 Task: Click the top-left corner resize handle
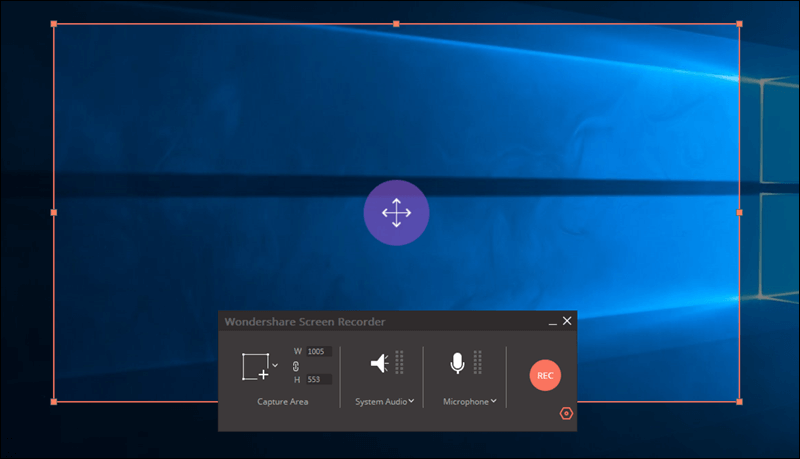coord(54,24)
